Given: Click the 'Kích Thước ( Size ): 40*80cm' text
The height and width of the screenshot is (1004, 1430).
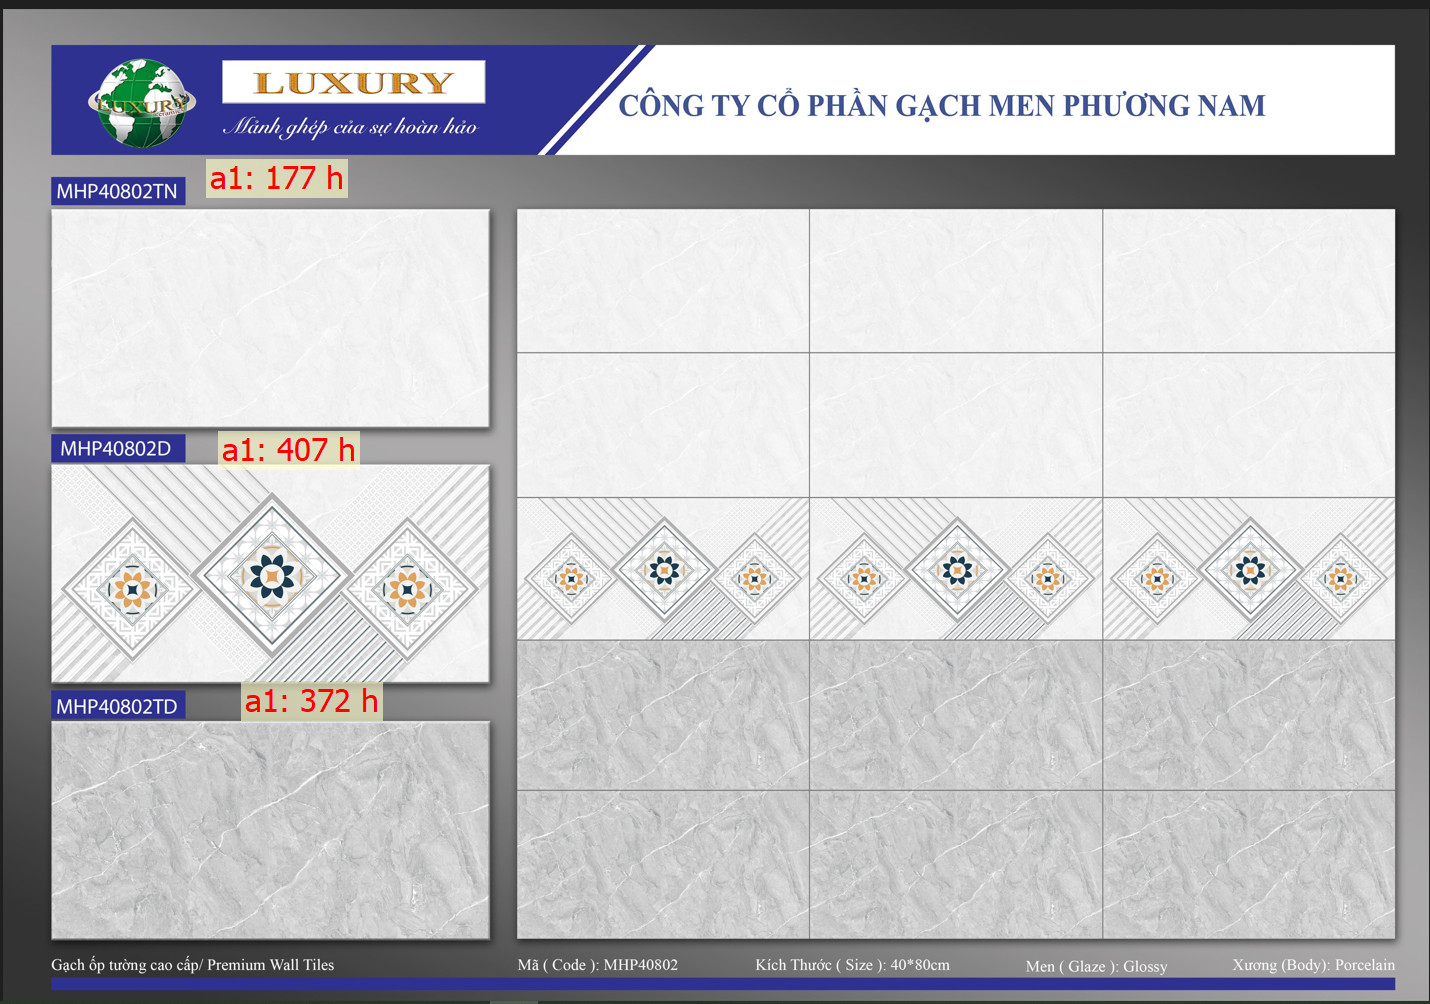Looking at the screenshot, I should [853, 965].
